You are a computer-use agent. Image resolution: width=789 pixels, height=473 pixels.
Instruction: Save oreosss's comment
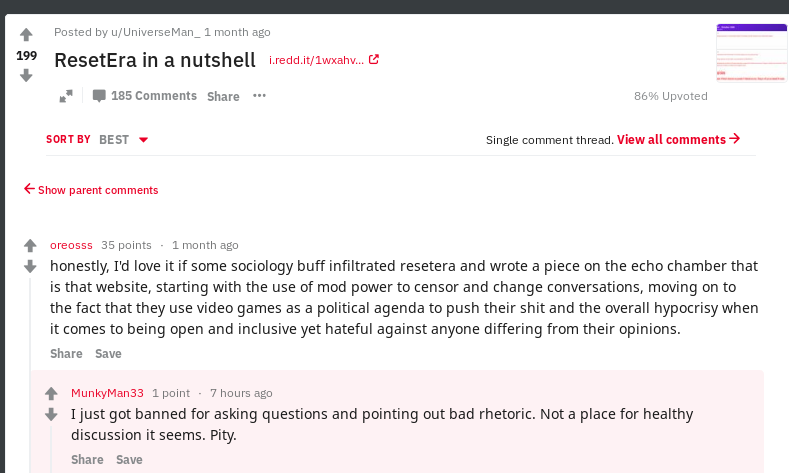[x=108, y=354]
